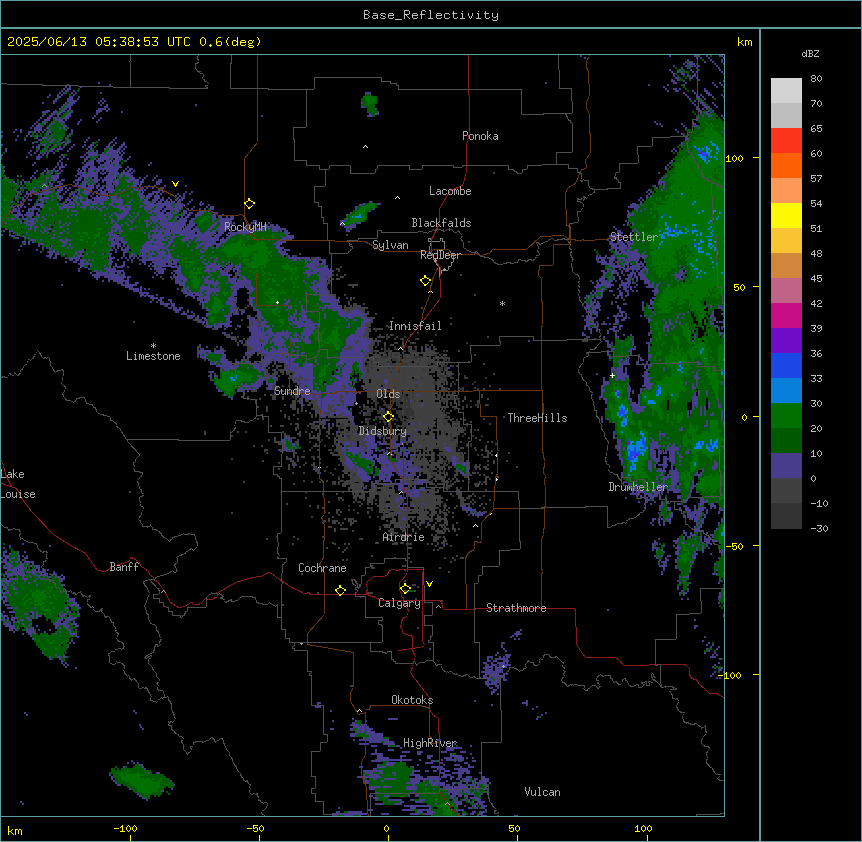The image size is (862, 842).
Task: Select the HighRiver town label
Action: [x=430, y=743]
